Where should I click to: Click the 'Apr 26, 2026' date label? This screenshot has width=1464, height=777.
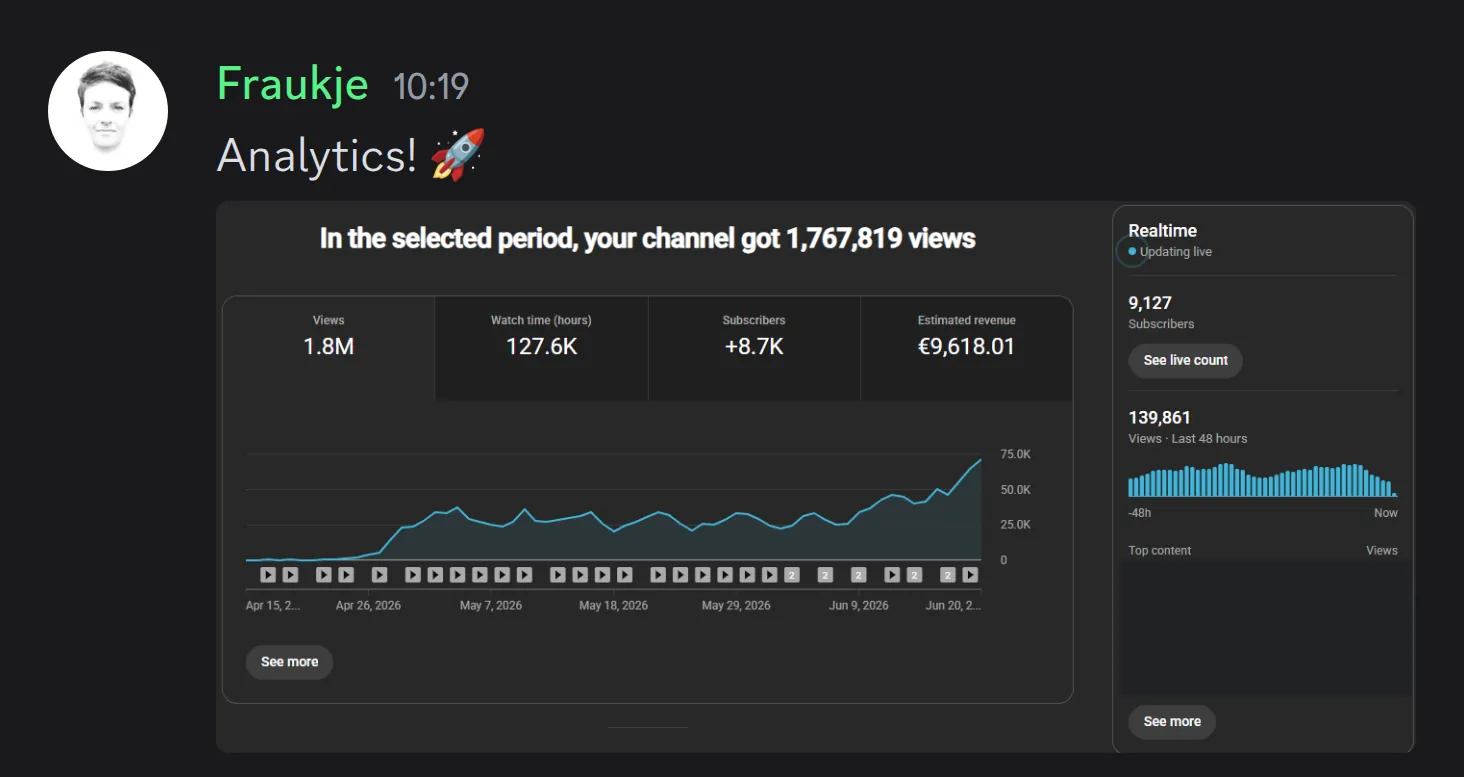pyautogui.click(x=369, y=606)
